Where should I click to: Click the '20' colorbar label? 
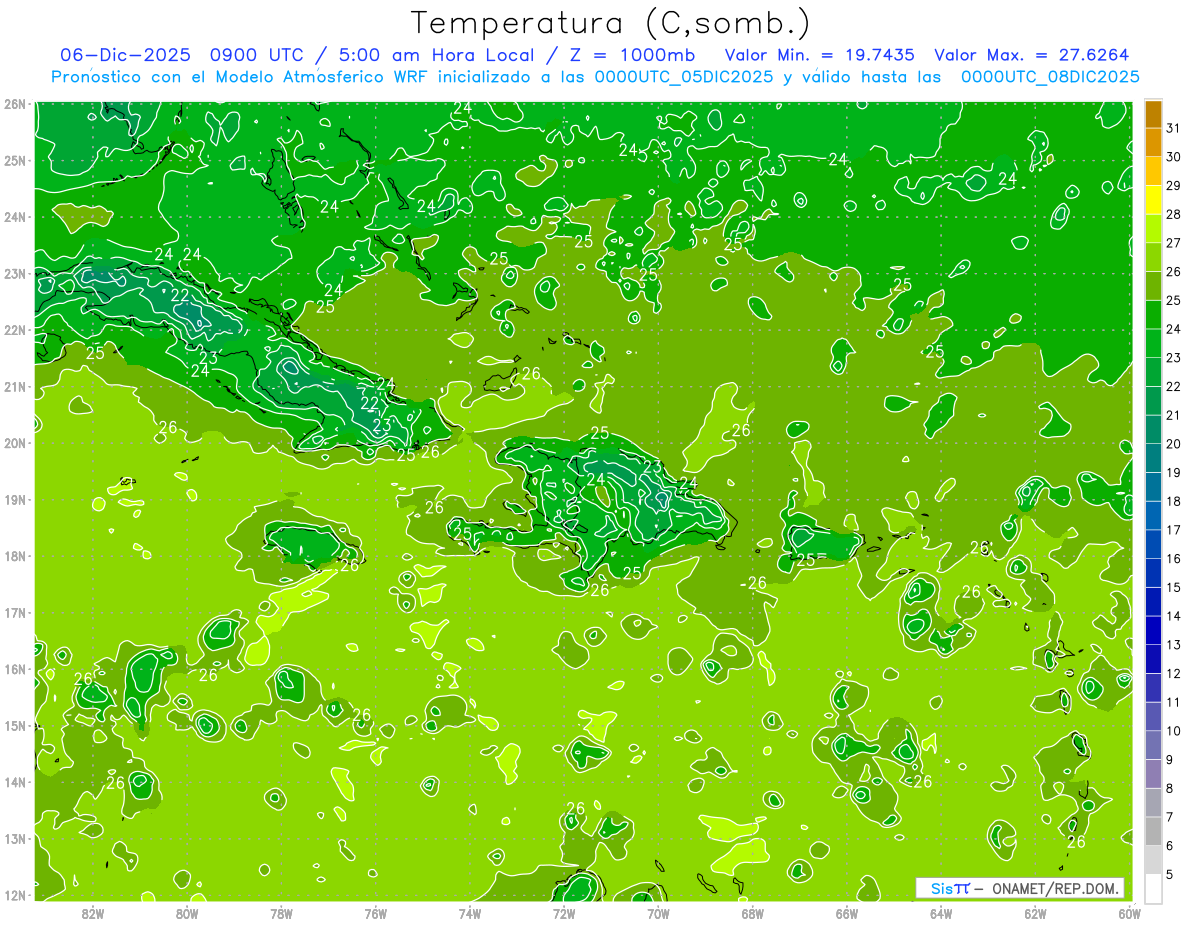pos(1173,444)
